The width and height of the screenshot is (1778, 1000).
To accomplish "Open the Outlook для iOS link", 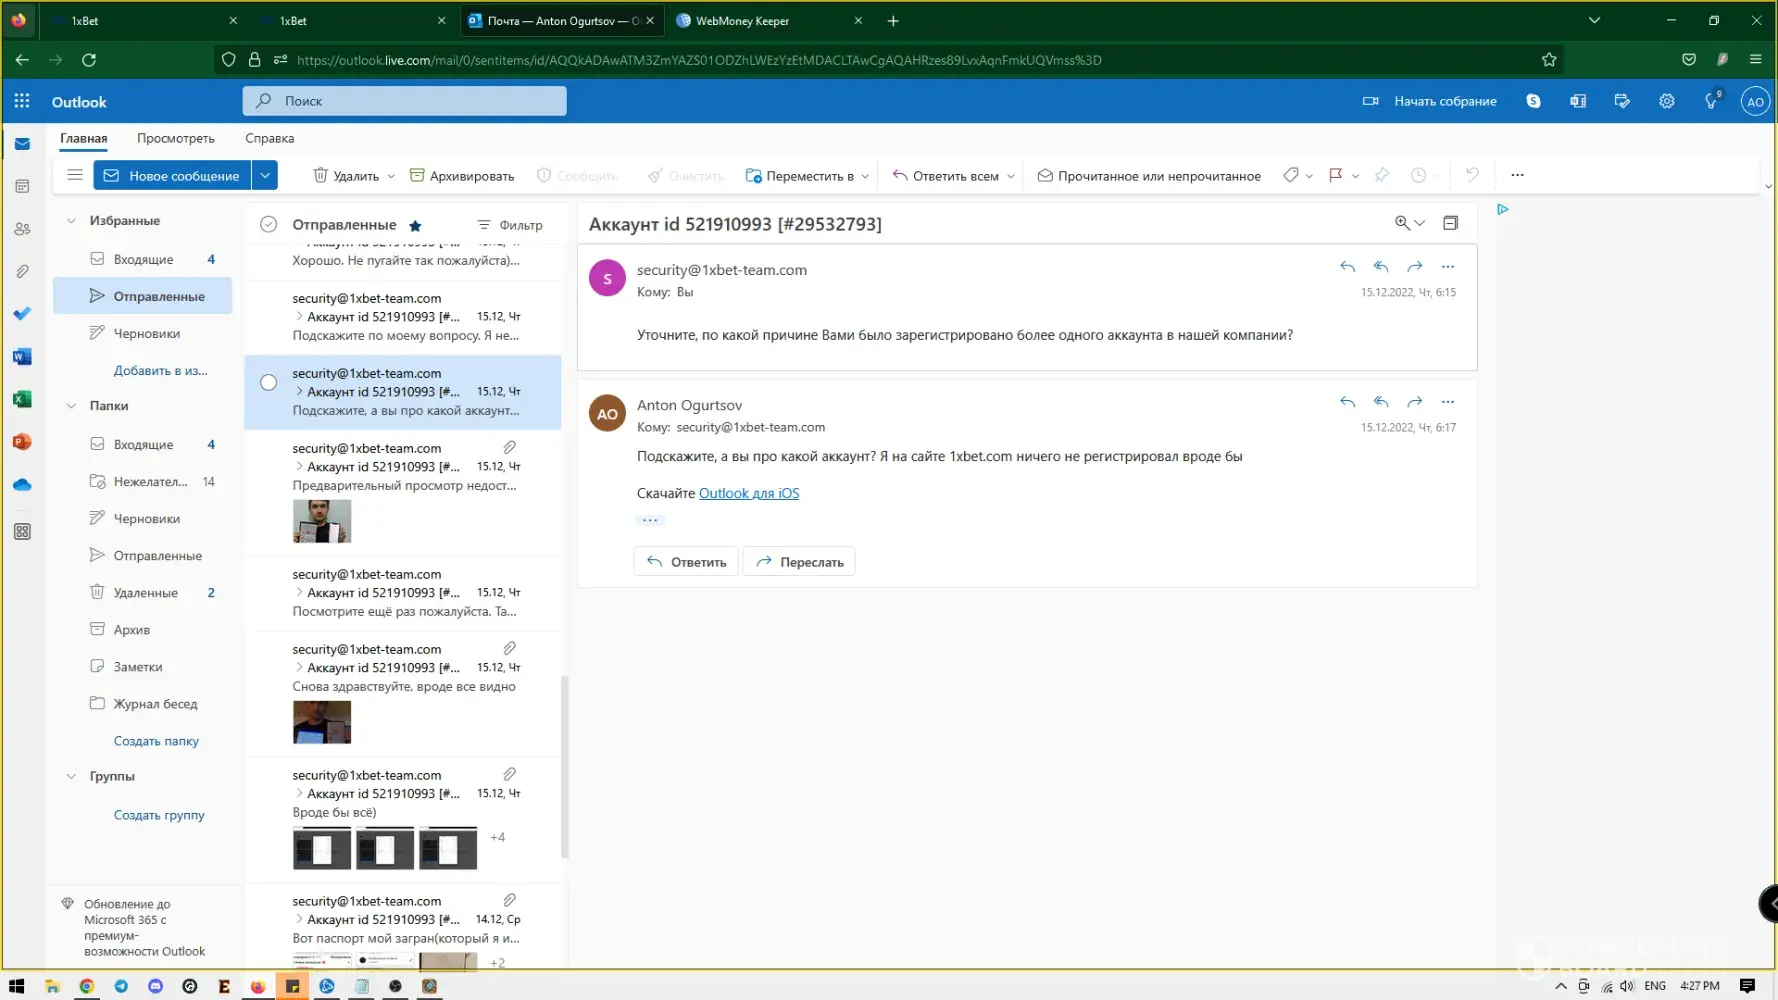I will [x=748, y=493].
